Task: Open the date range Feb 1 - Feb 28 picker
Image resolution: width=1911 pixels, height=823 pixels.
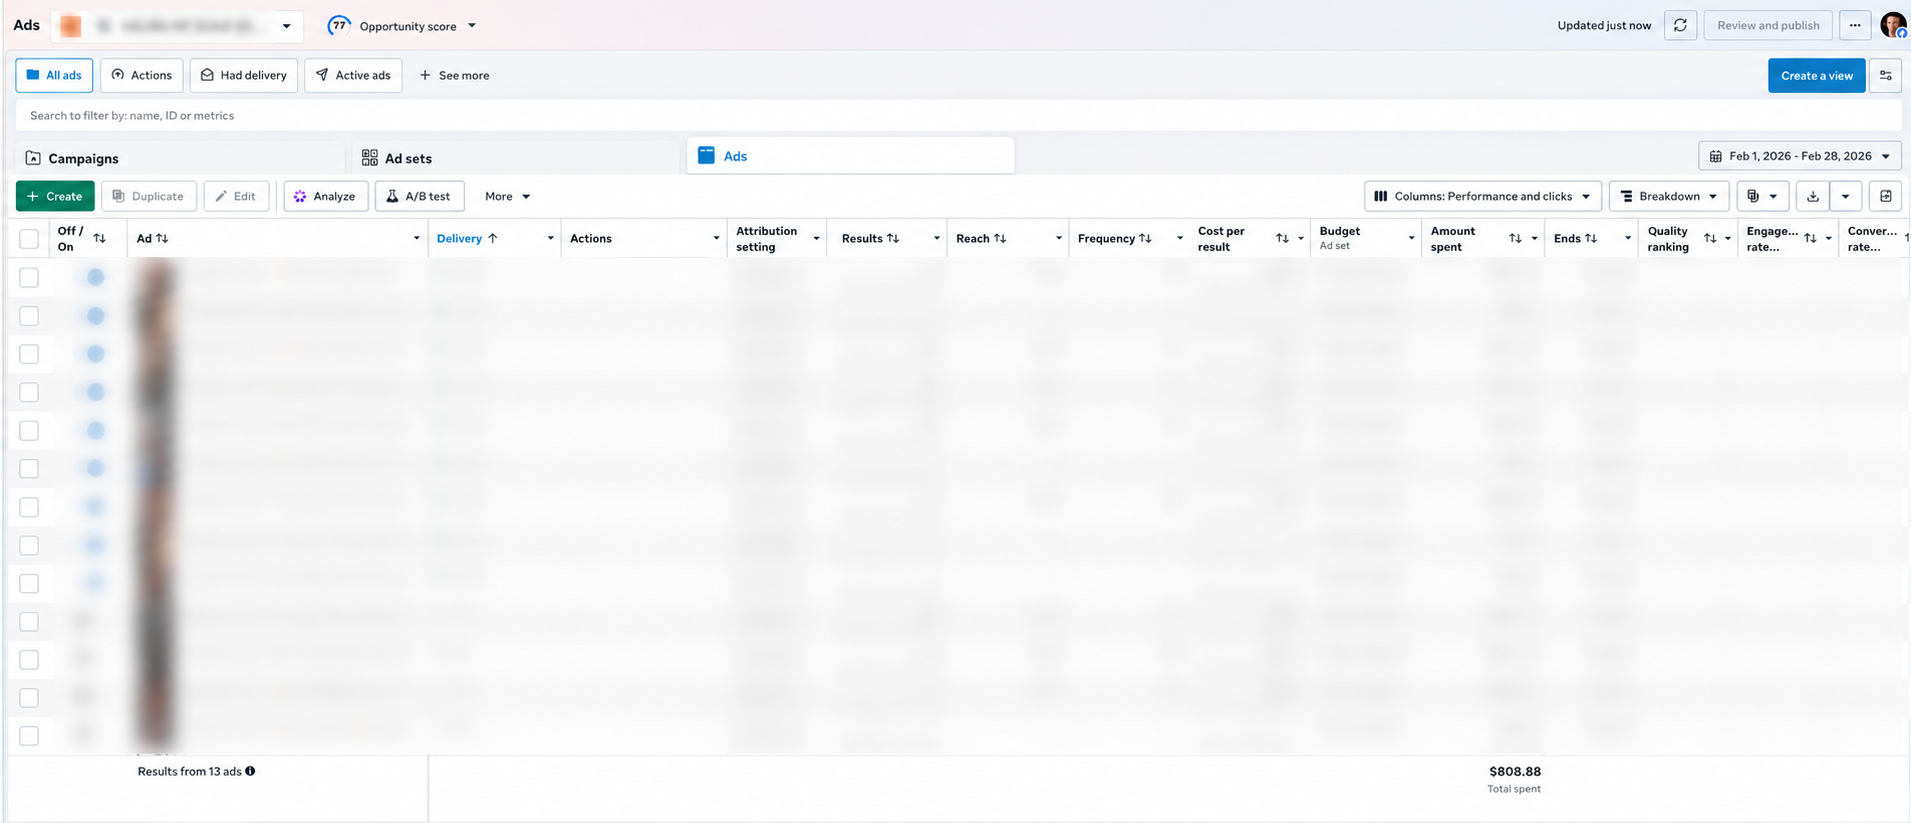Action: point(1799,157)
